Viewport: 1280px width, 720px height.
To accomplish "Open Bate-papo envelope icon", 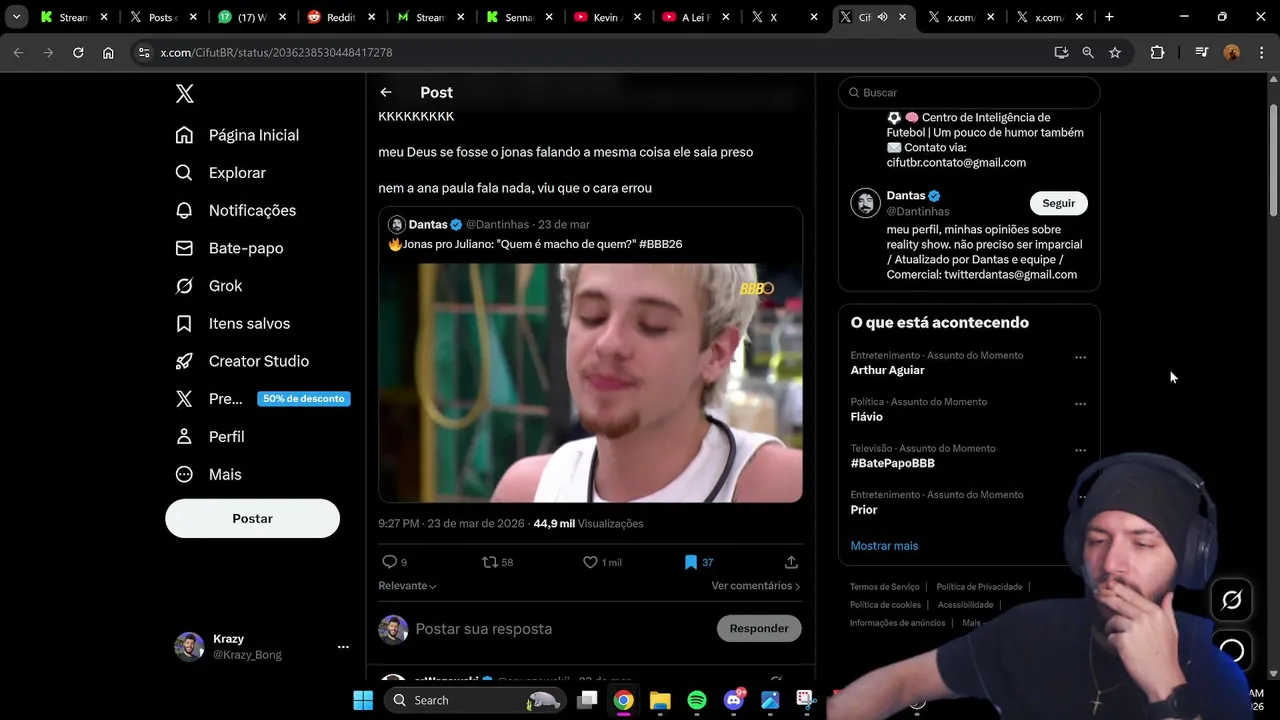I will point(184,248).
